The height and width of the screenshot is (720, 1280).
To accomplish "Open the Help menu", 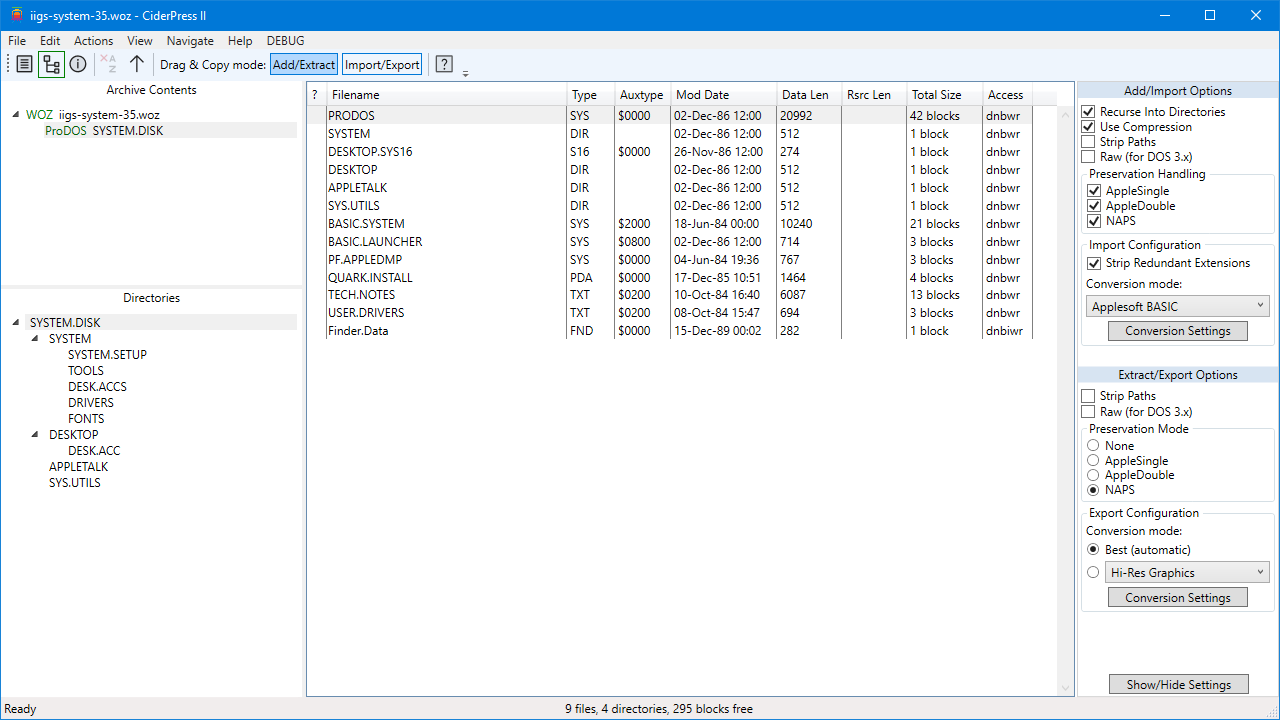I will [x=240, y=41].
